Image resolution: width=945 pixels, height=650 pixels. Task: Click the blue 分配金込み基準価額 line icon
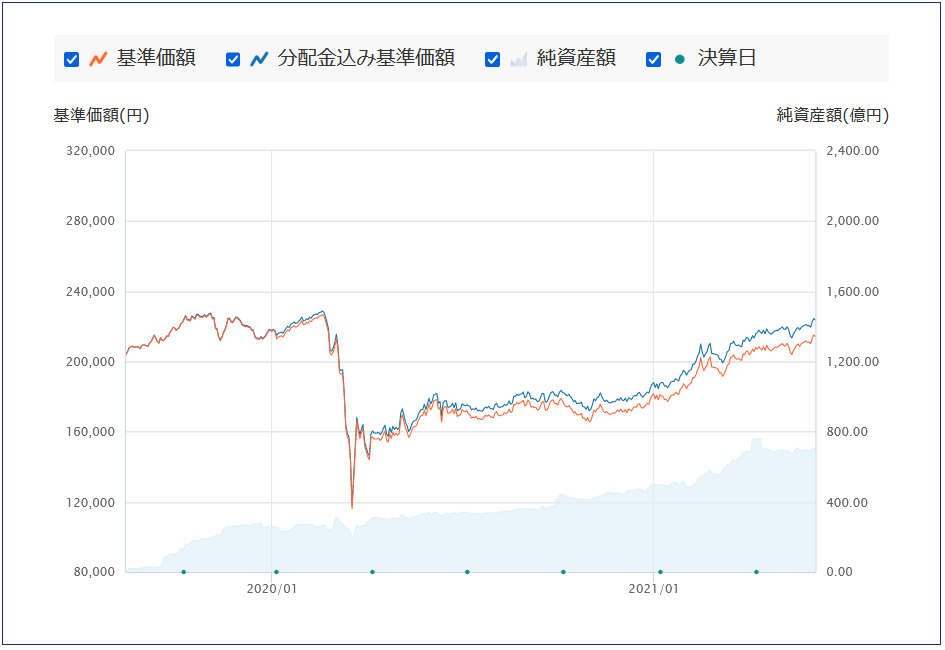[259, 58]
